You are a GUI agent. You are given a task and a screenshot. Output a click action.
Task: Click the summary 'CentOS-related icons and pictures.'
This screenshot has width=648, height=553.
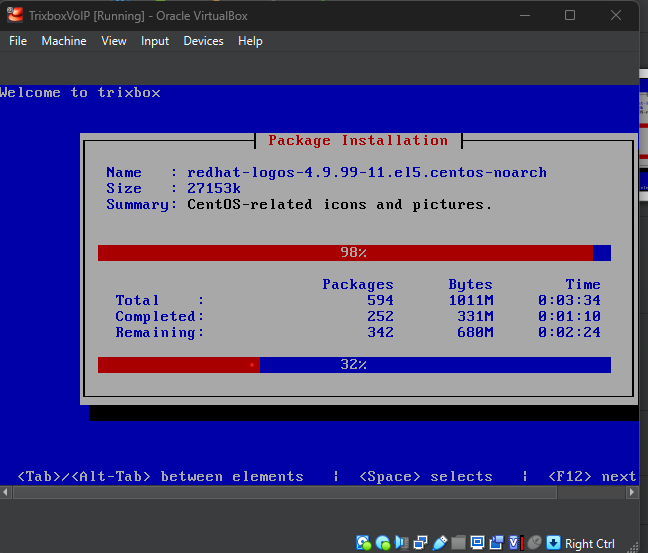339,204
